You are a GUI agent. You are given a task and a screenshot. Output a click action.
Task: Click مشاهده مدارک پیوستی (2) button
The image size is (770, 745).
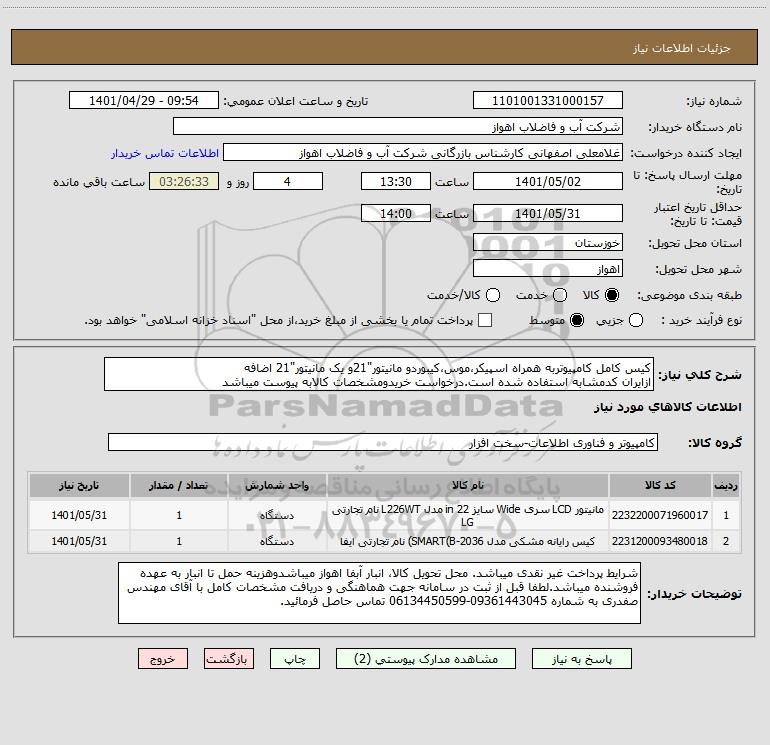(x=426, y=659)
